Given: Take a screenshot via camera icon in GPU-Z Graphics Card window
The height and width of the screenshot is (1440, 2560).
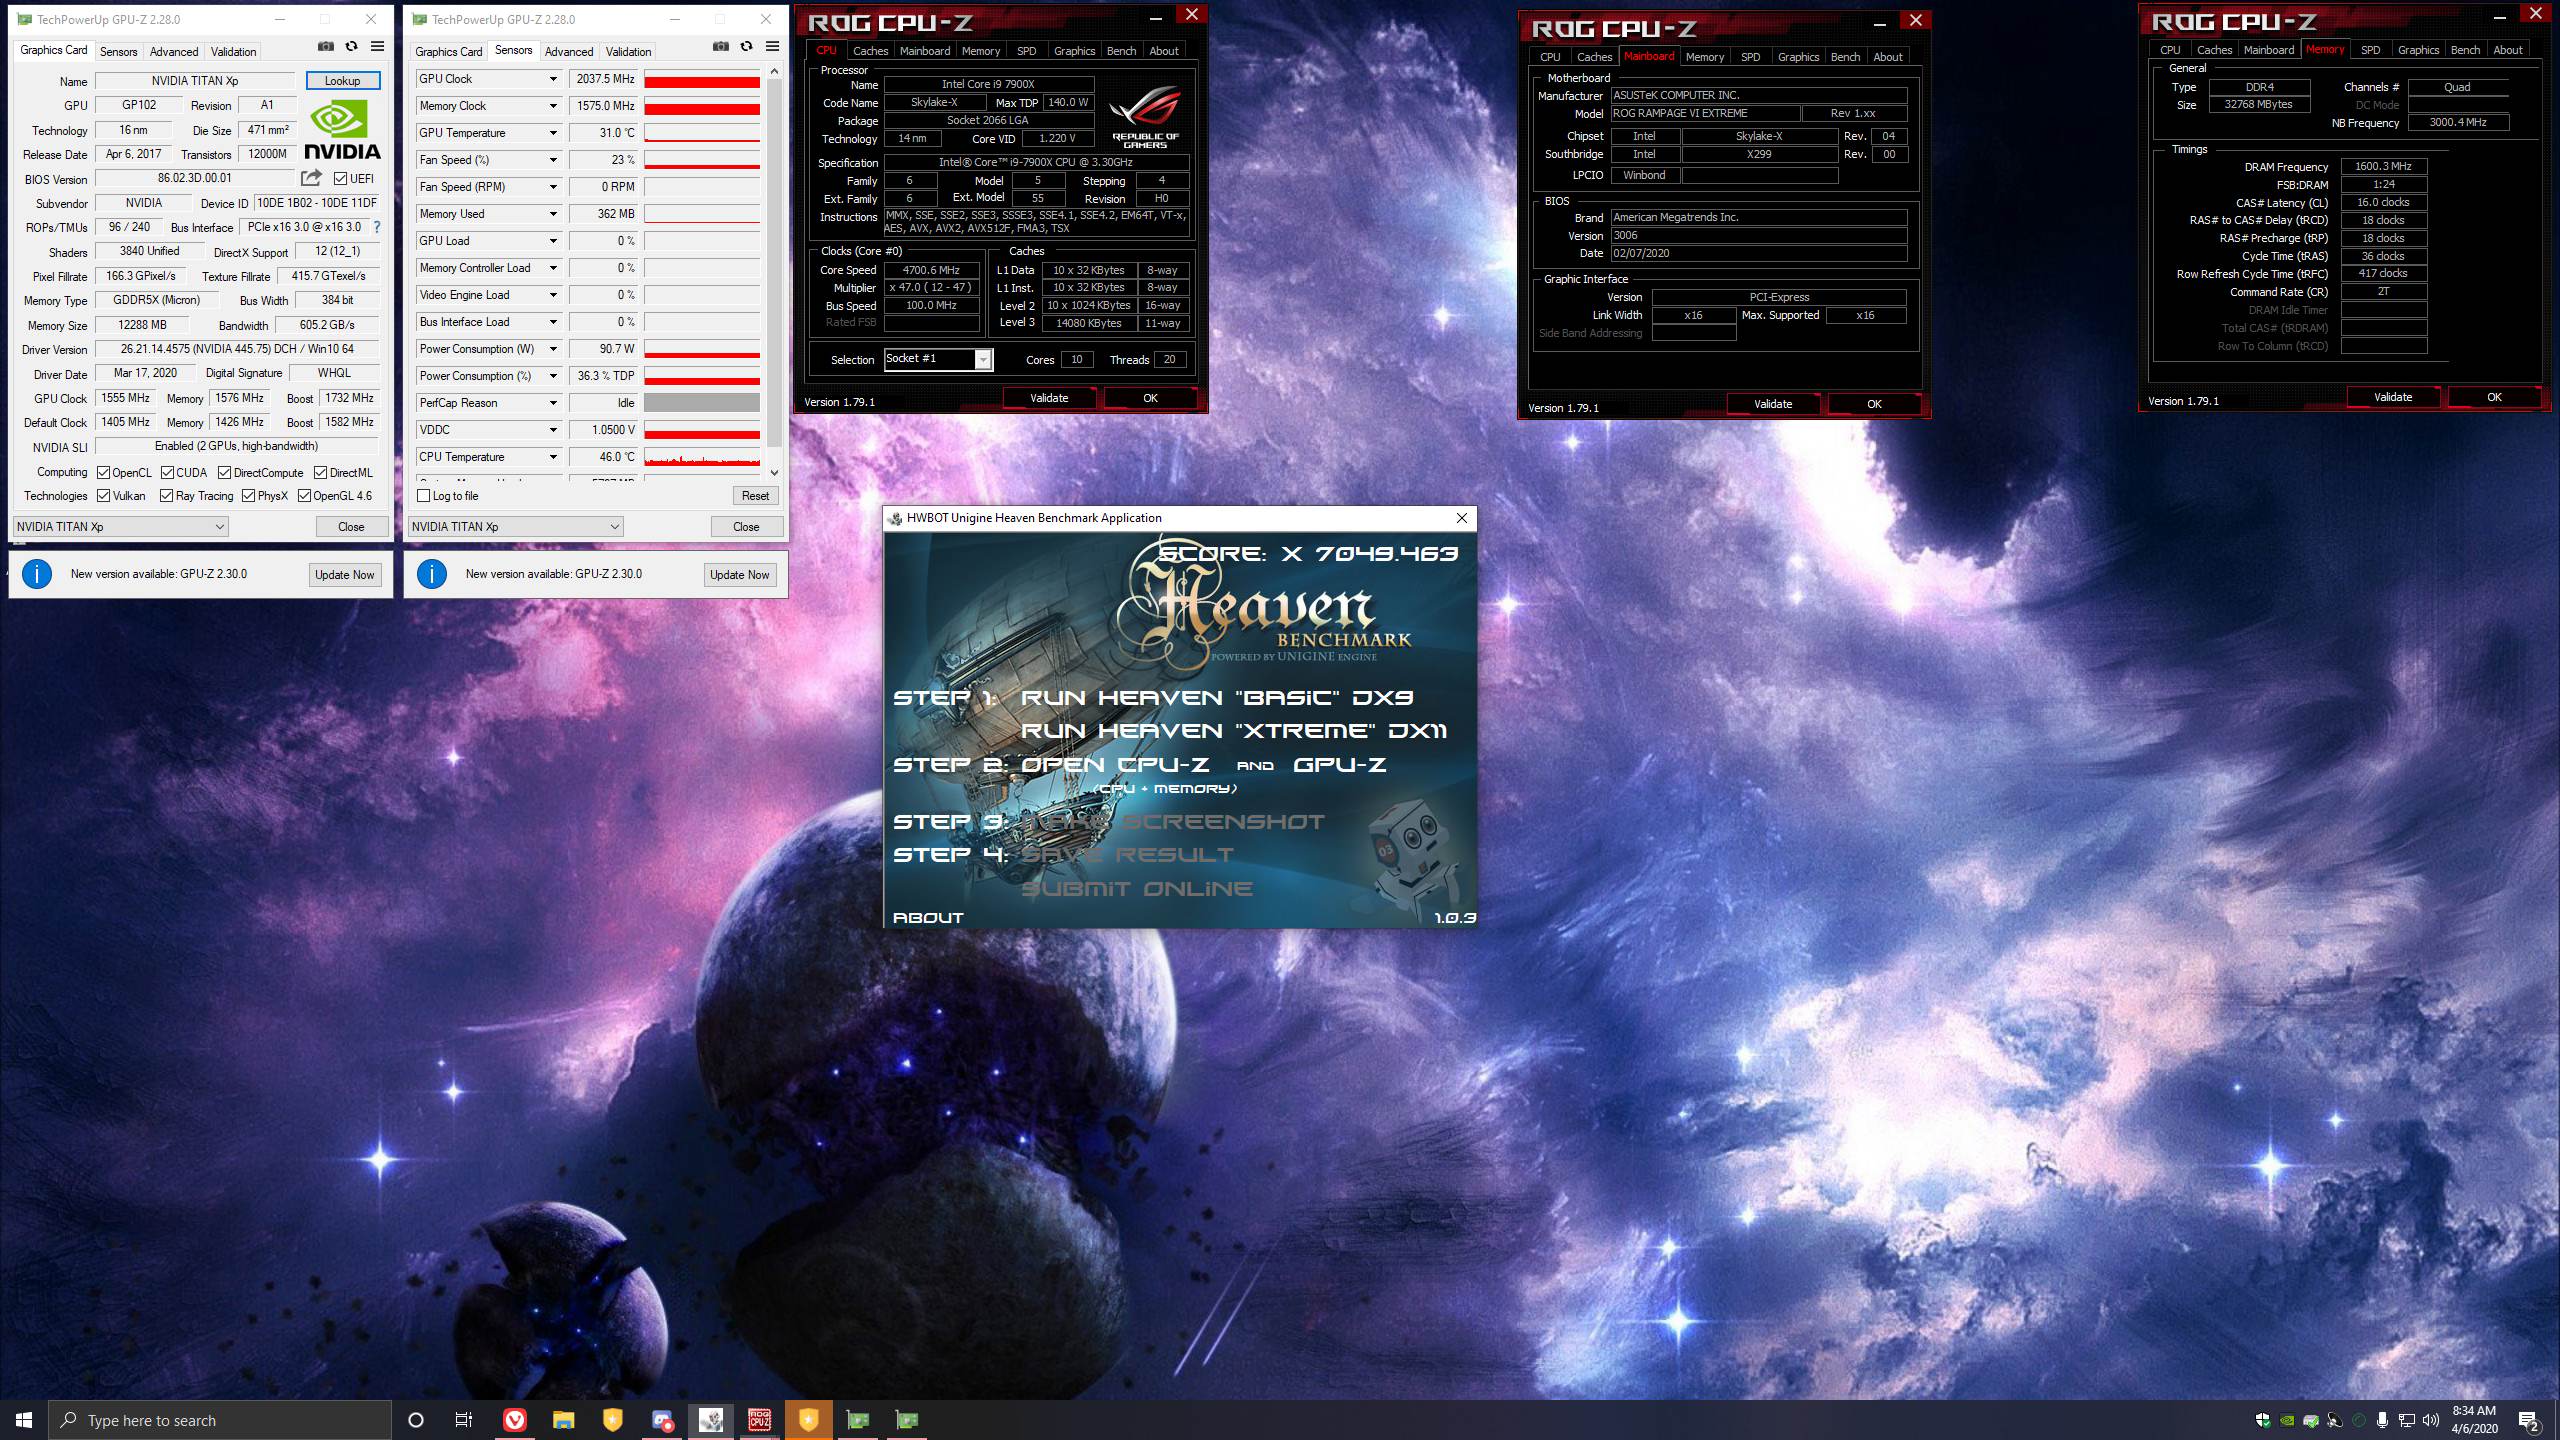Looking at the screenshot, I should [325, 46].
